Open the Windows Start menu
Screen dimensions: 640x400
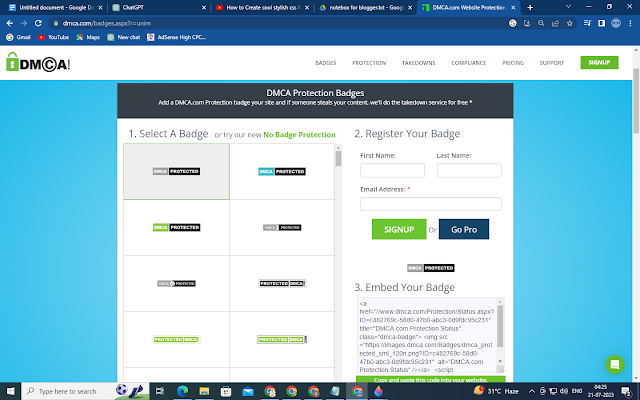[x=10, y=391]
